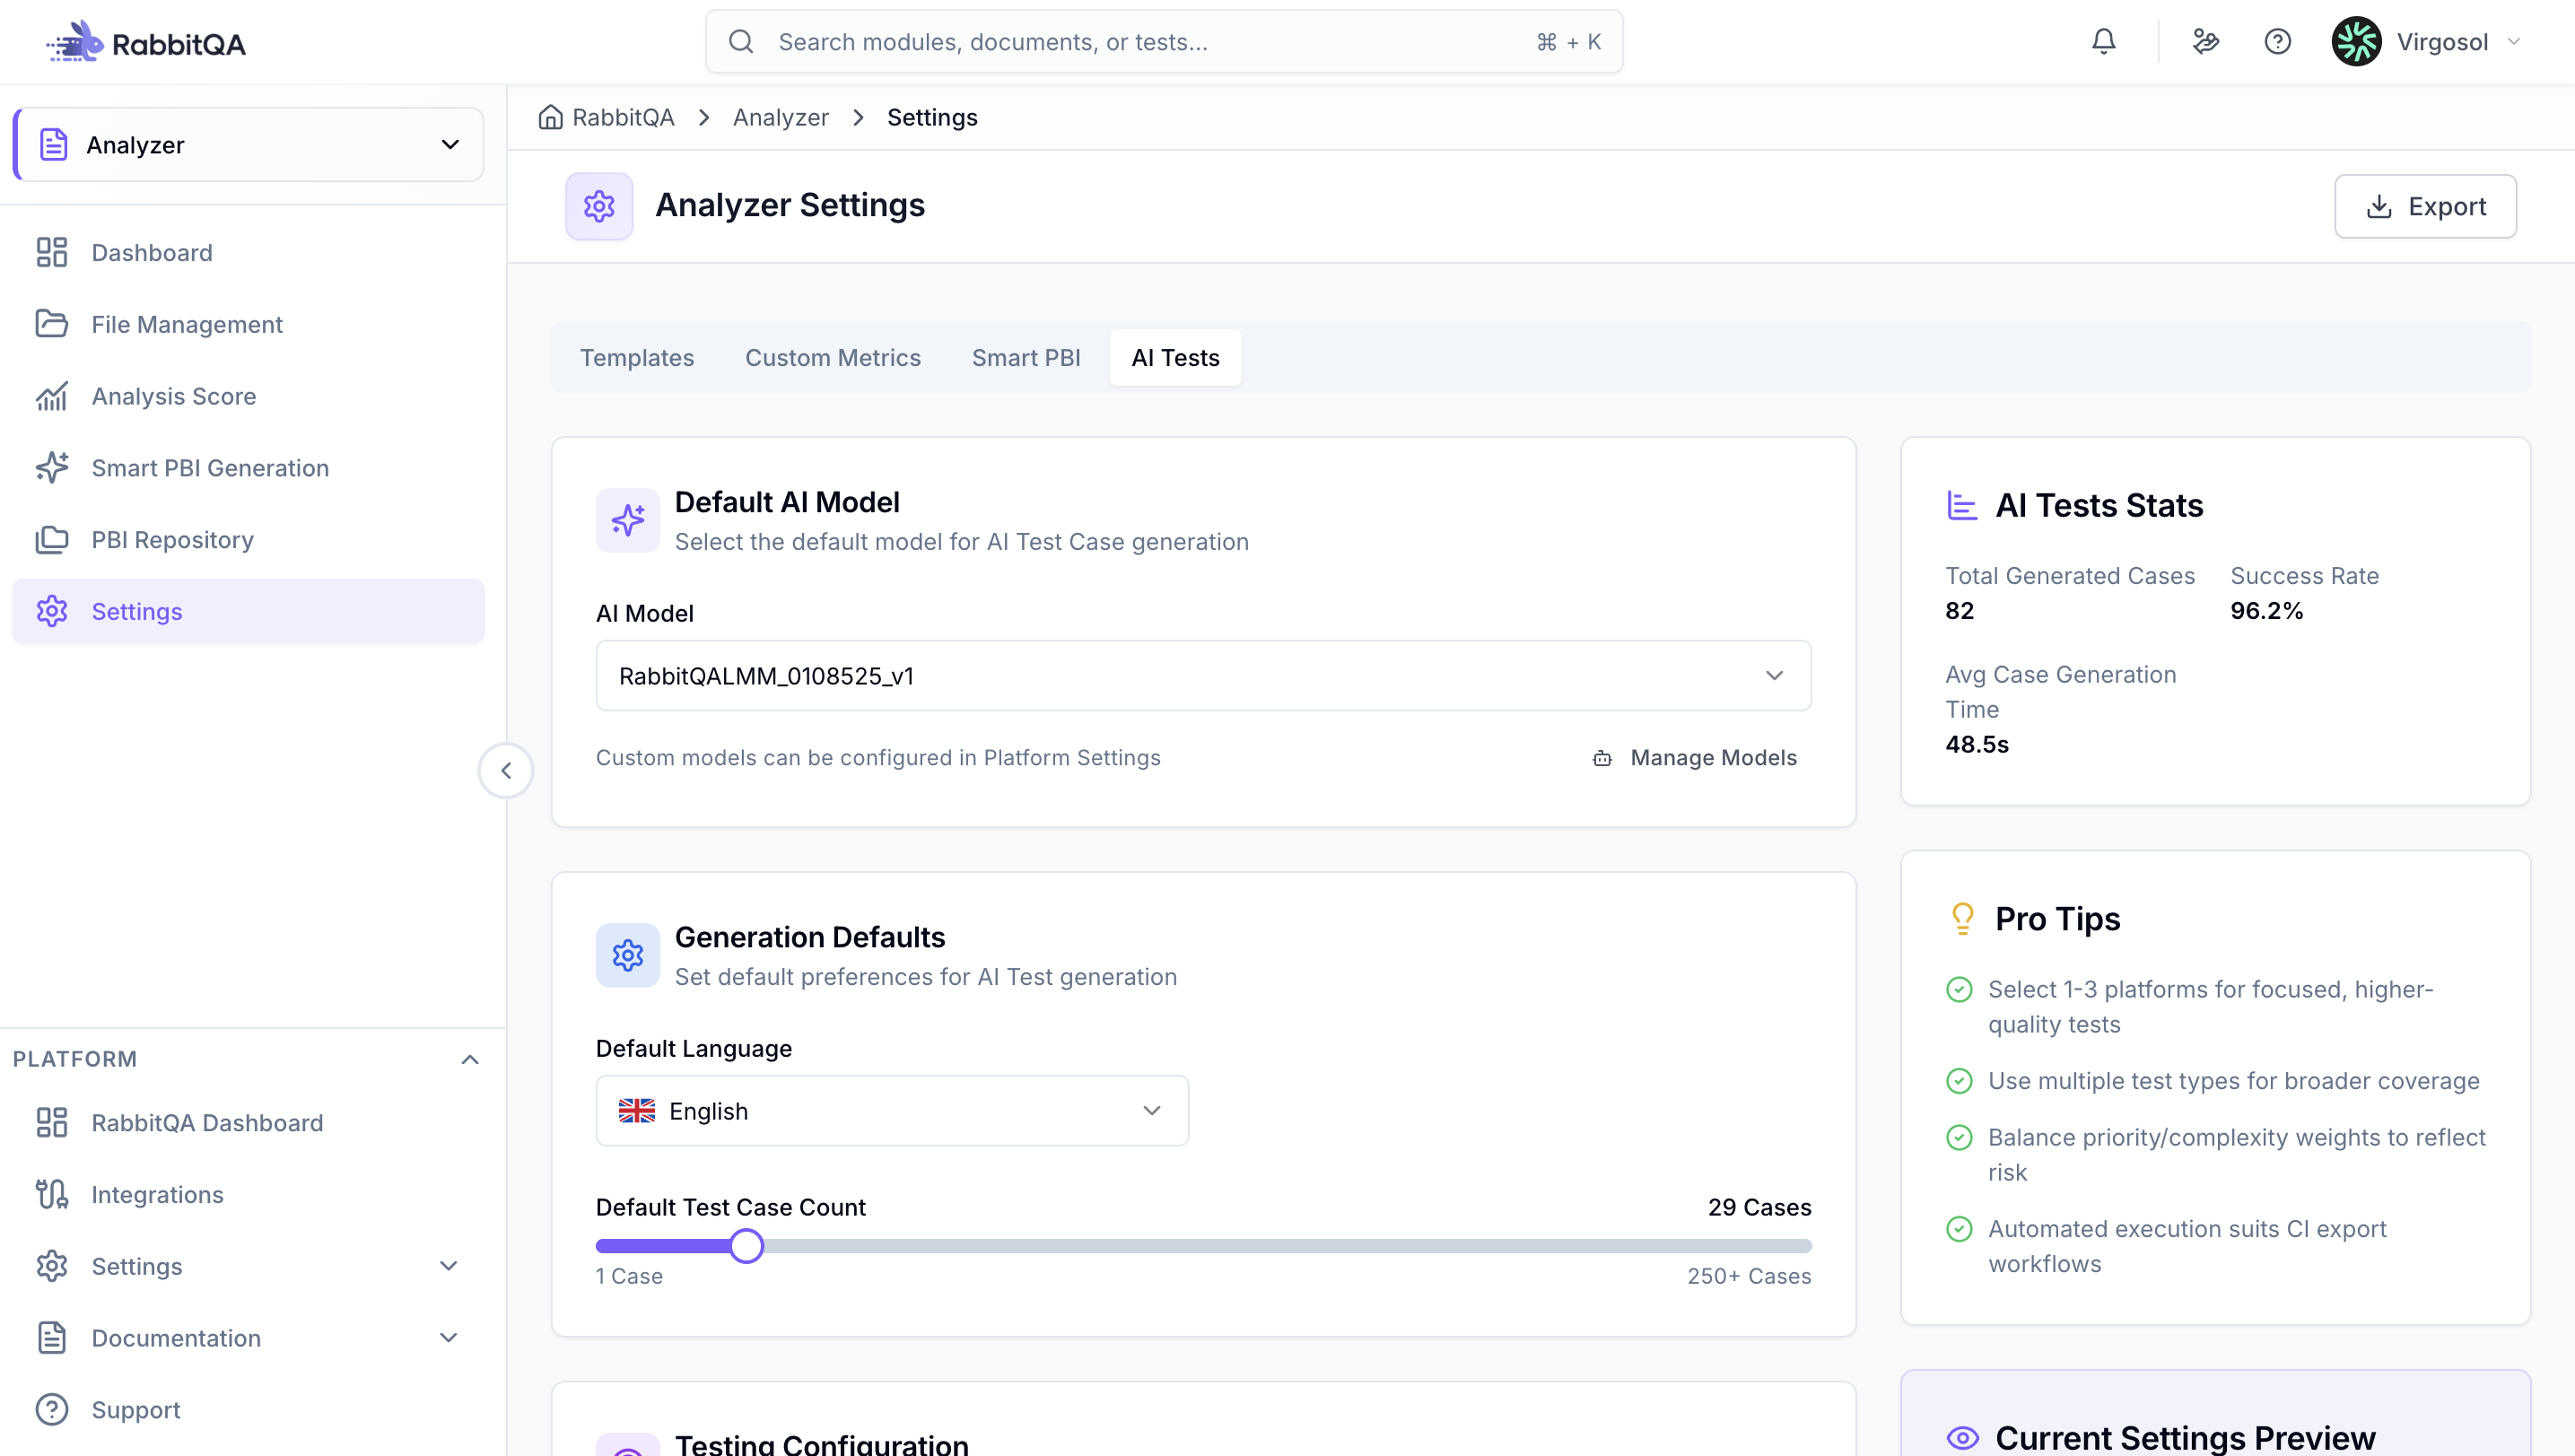The width and height of the screenshot is (2575, 1456).
Task: Open RabbitQA Dashboard under Platform
Action: (x=248, y=1122)
